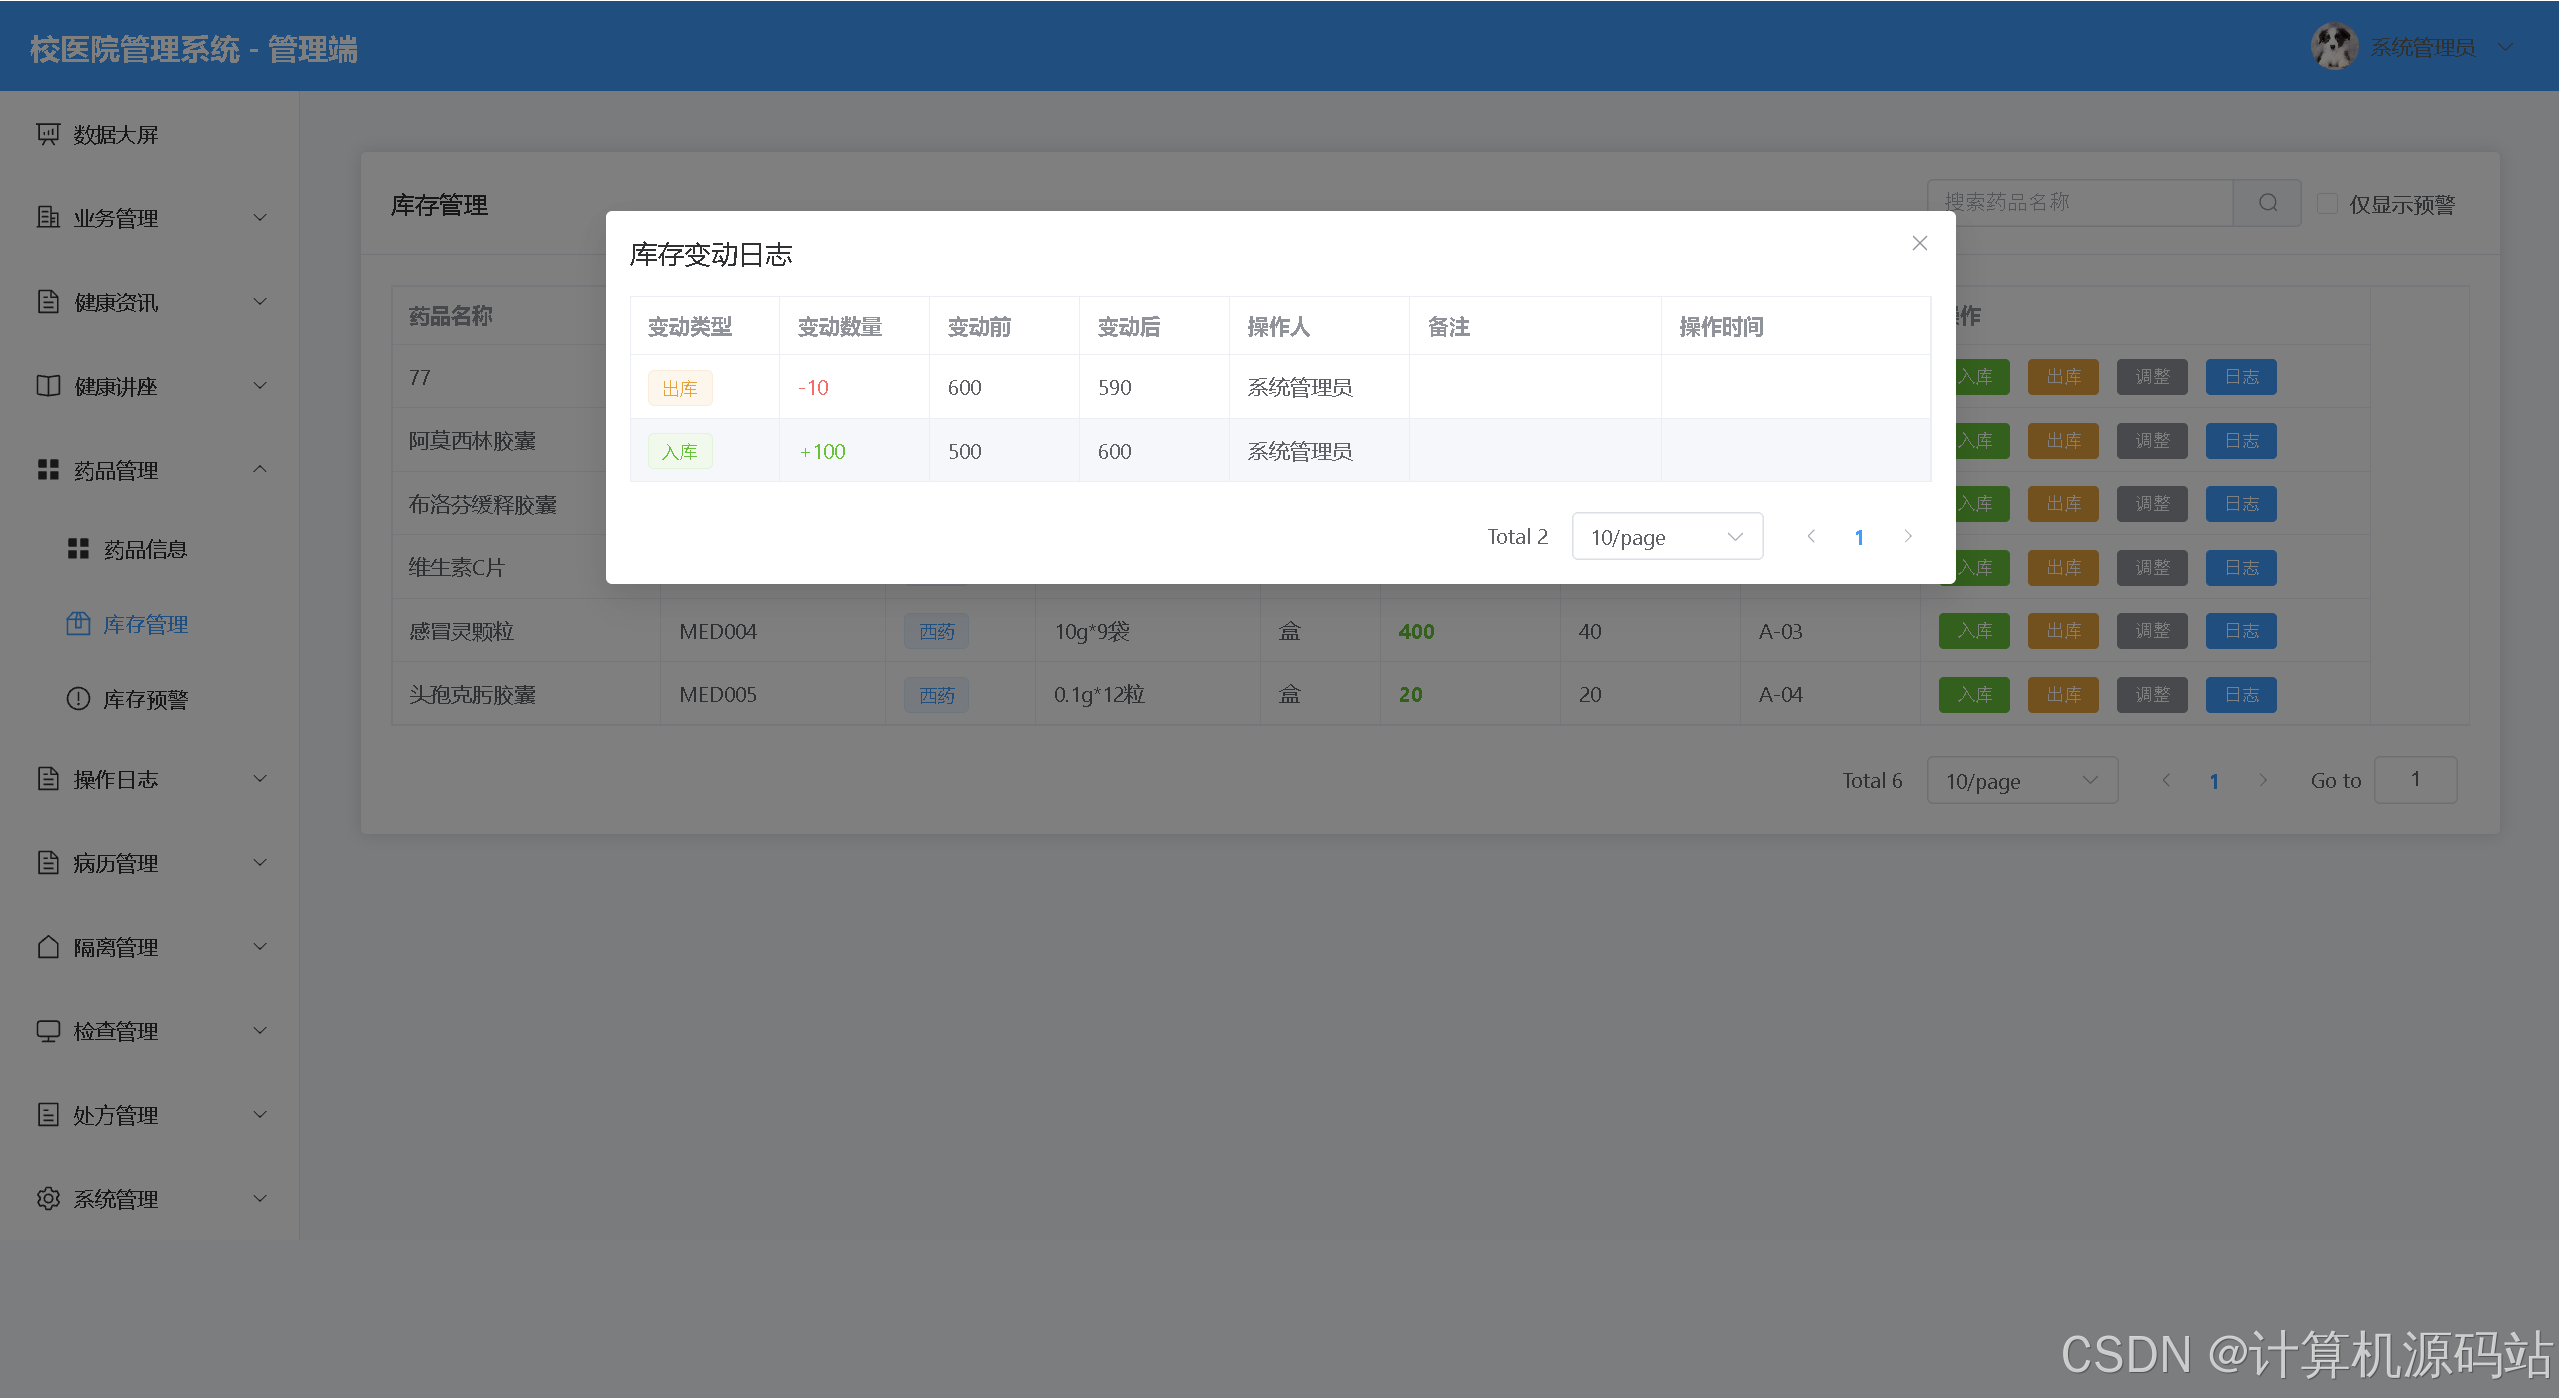This screenshot has height=1398, width=2559.
Task: Select the 药品信息 submenu item
Action: (149, 549)
